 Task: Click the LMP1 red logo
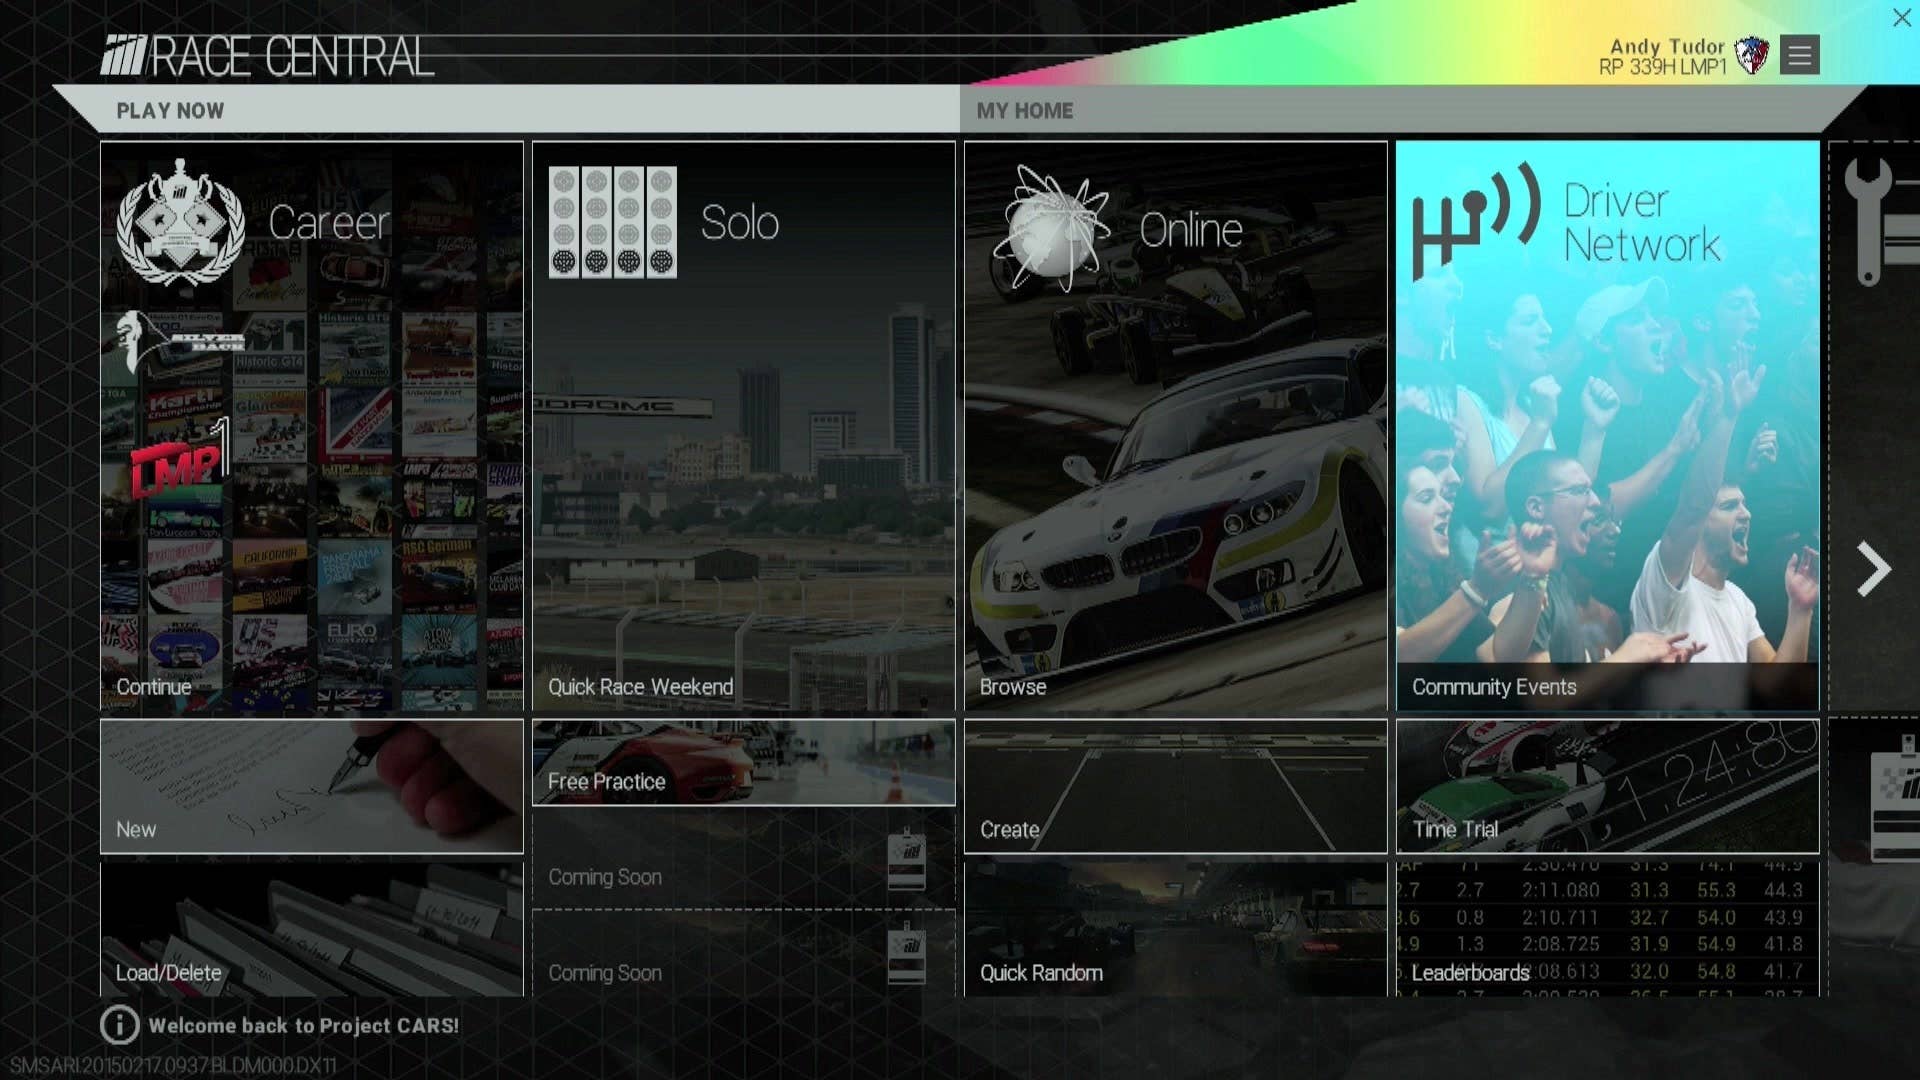[x=180, y=460]
